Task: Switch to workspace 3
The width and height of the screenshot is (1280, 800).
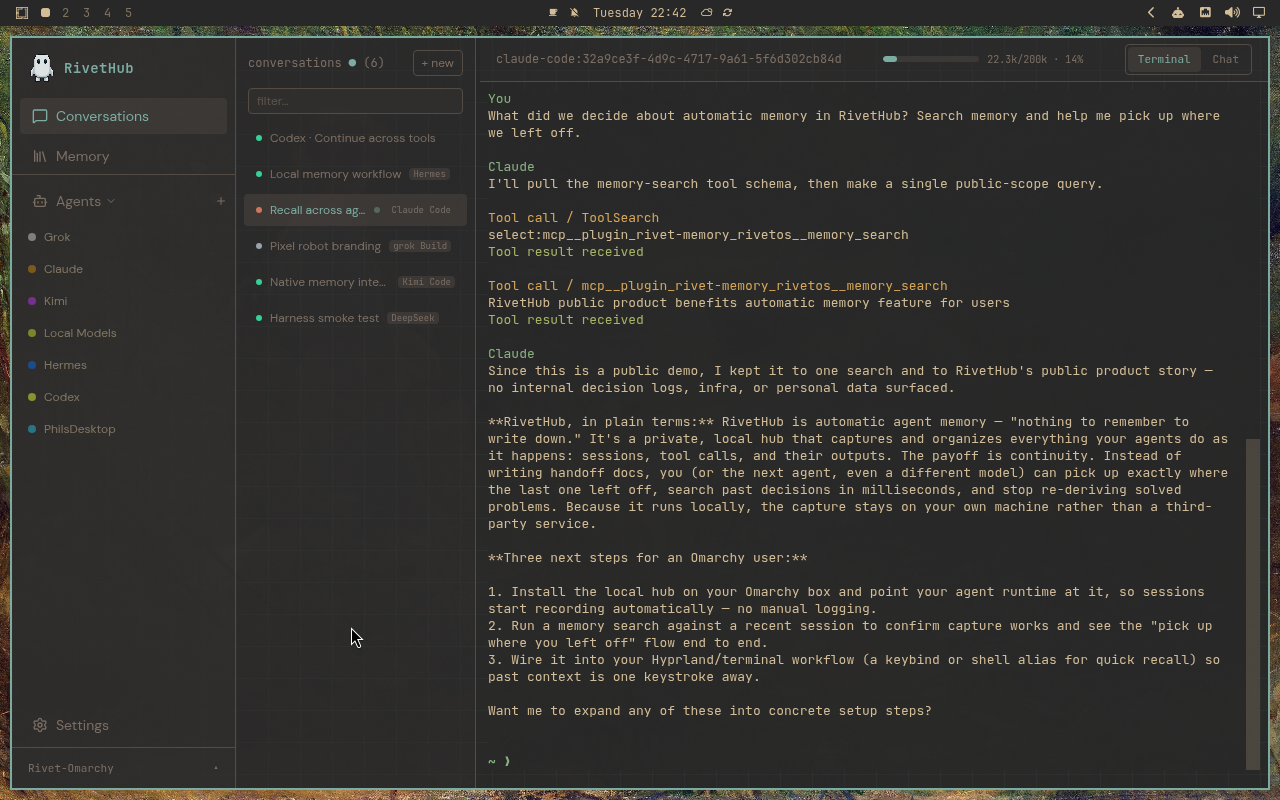Action: [87, 13]
